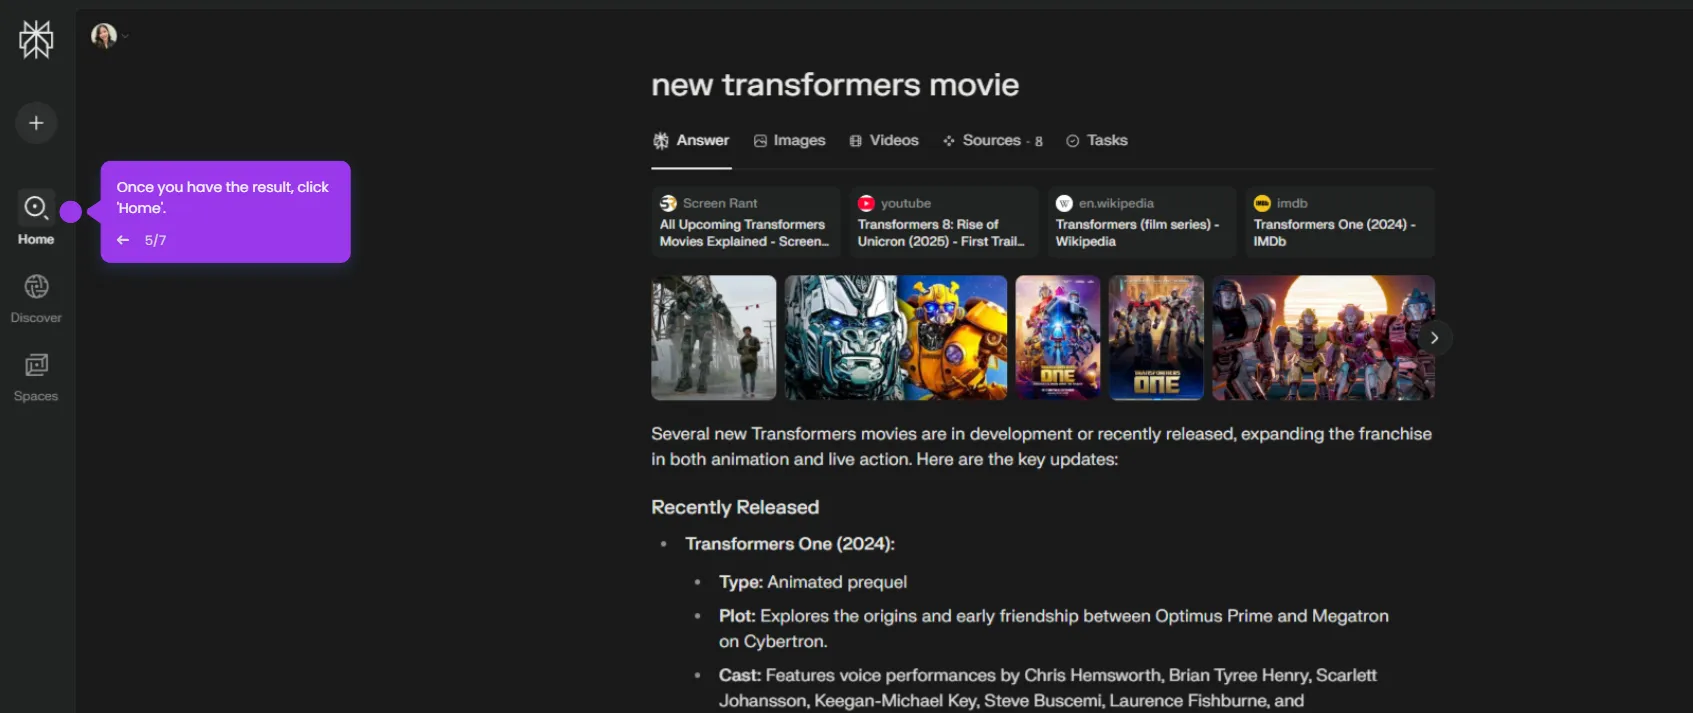Show next images with the right chevron
The image size is (1693, 713).
pyautogui.click(x=1434, y=338)
